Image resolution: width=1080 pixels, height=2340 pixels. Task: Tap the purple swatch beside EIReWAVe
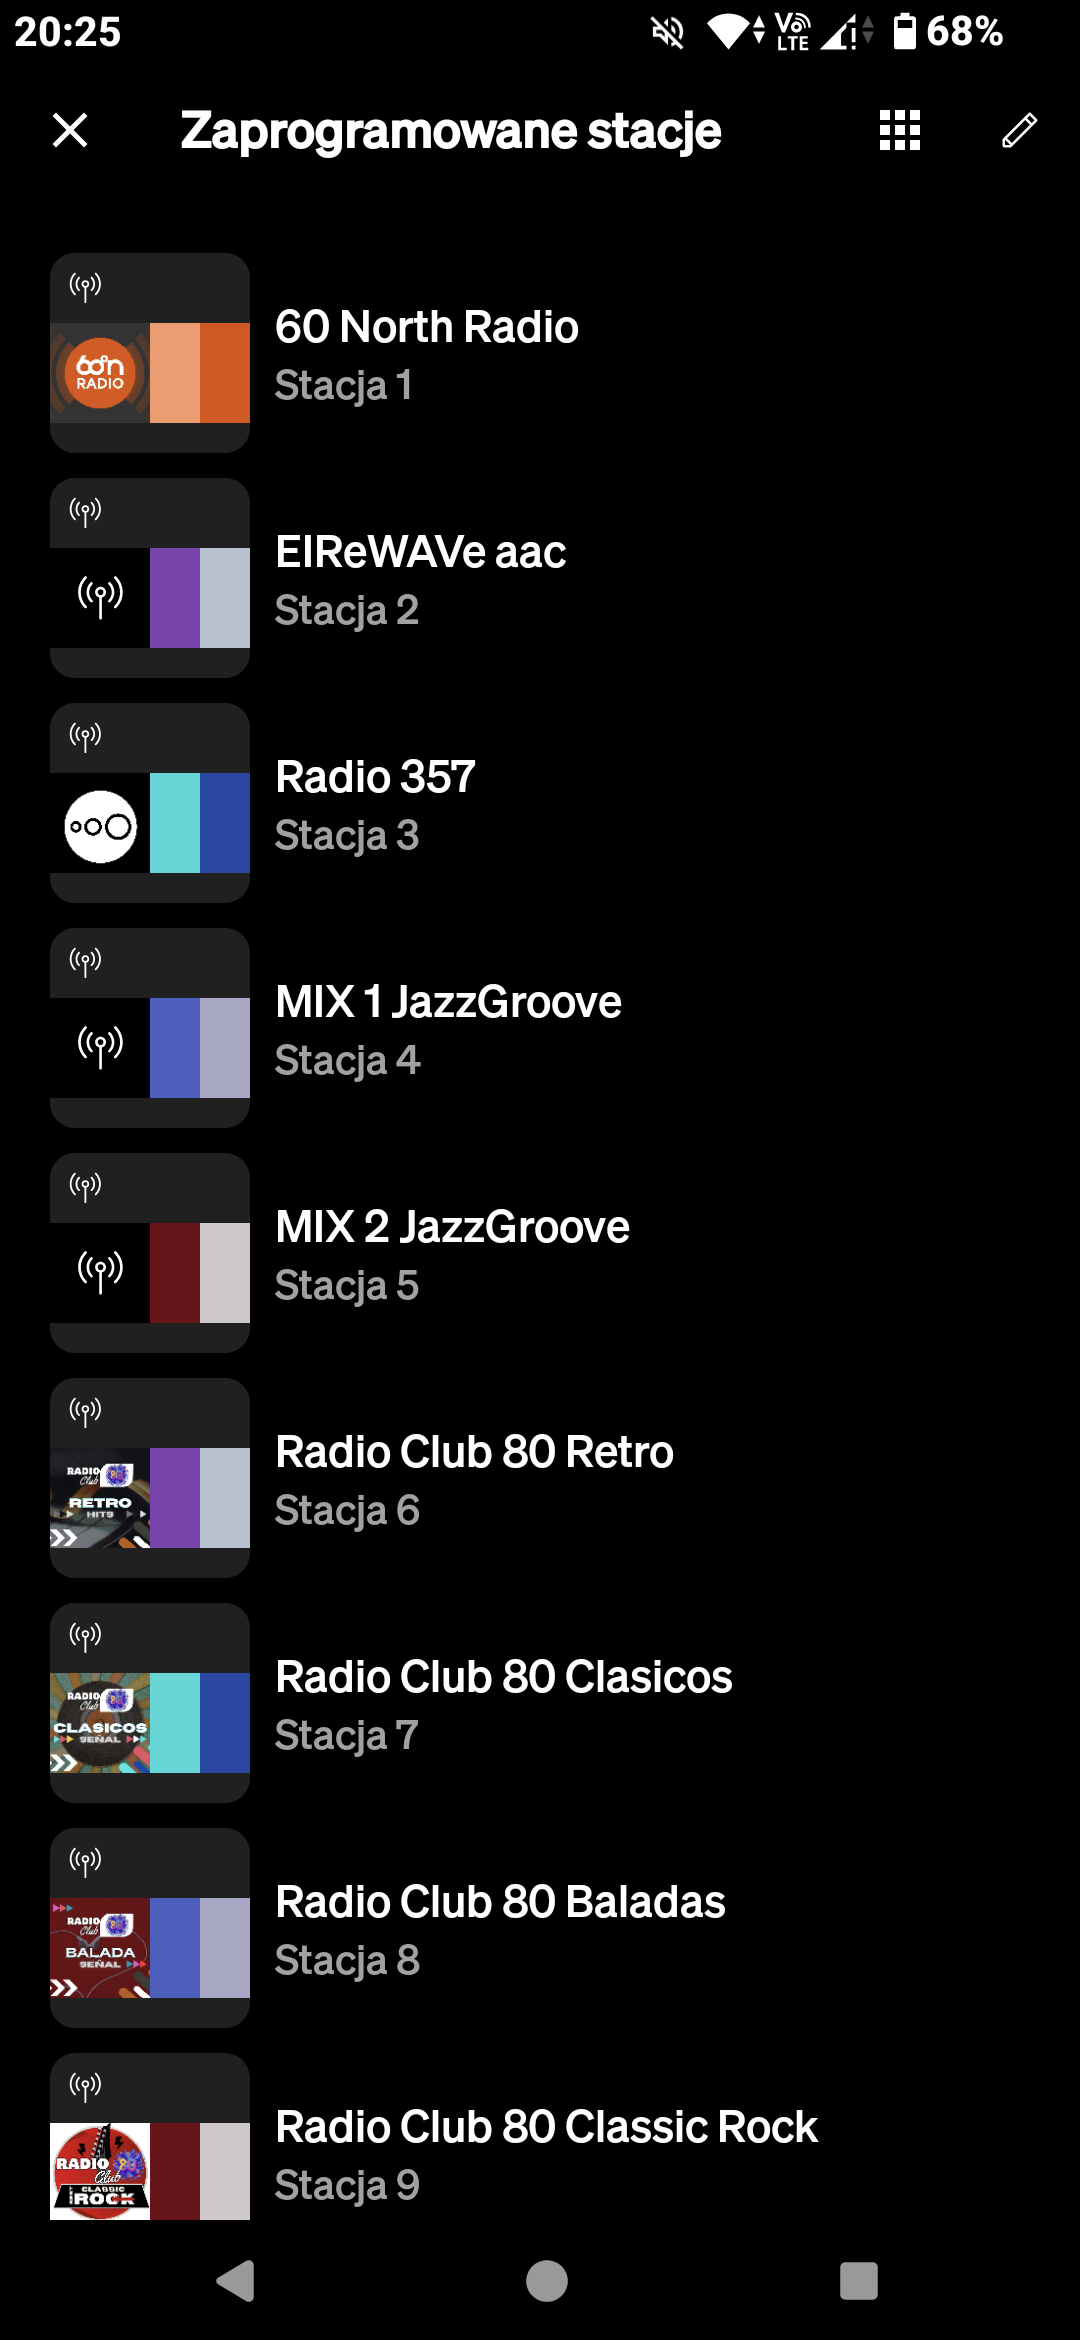[175, 598]
